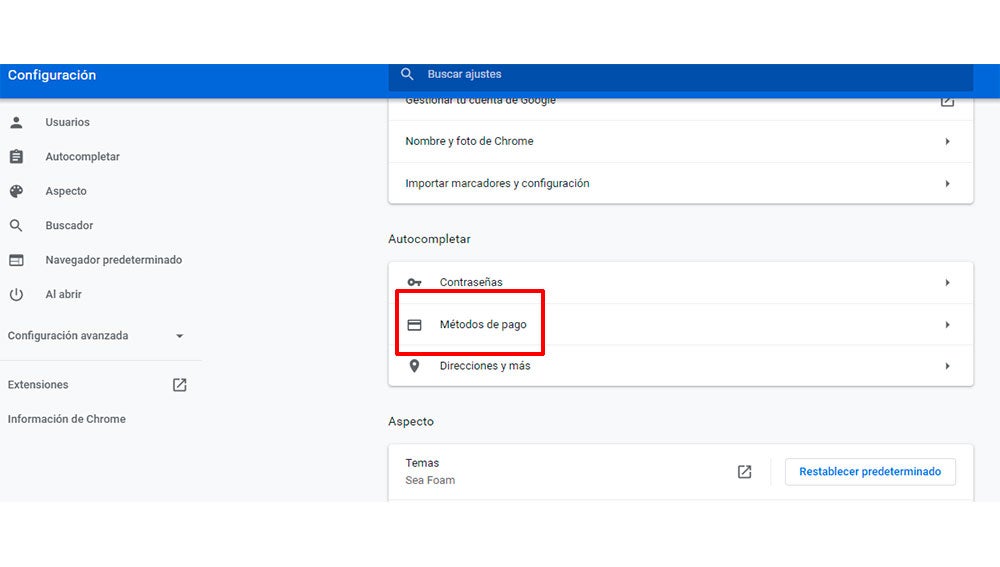Click the search magnifier icon in Buscar ajustes

click(x=407, y=74)
